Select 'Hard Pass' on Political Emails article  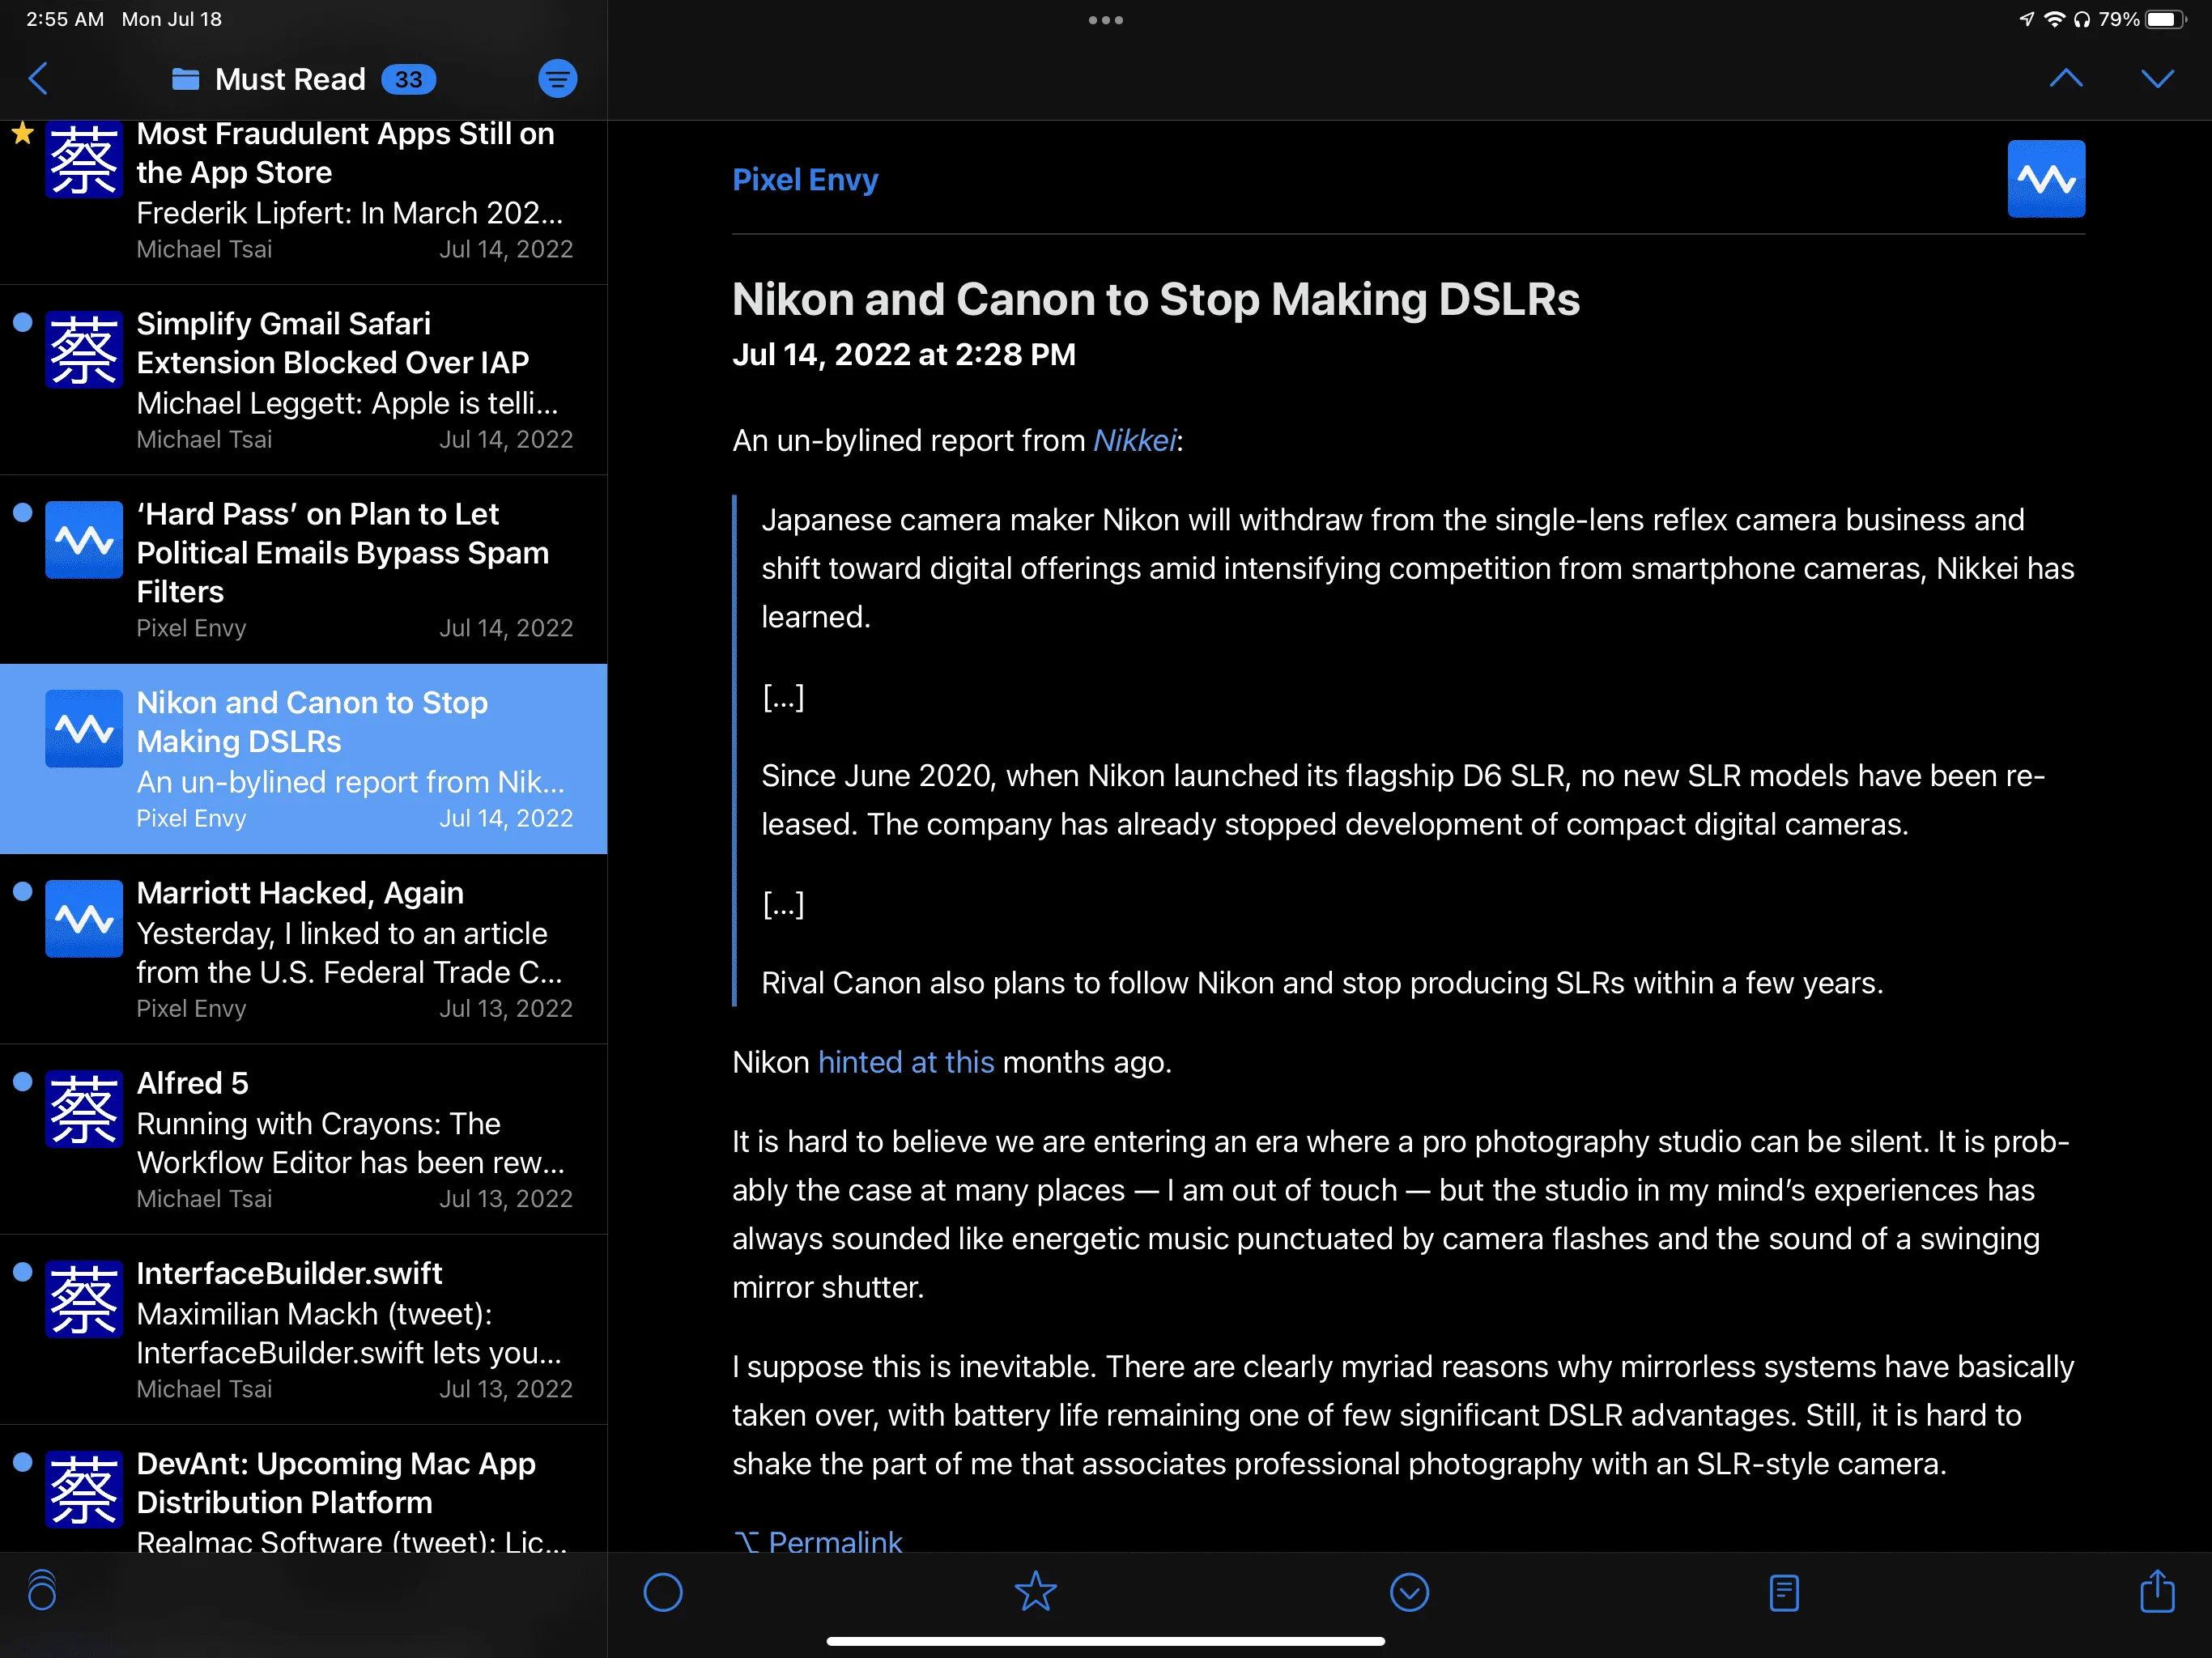(x=304, y=570)
